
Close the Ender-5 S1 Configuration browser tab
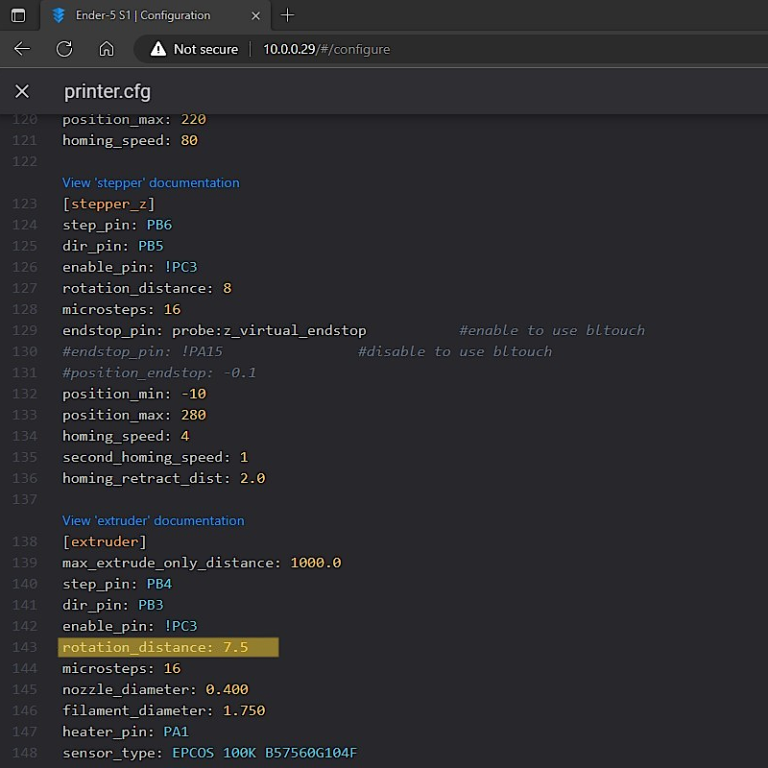(x=255, y=15)
